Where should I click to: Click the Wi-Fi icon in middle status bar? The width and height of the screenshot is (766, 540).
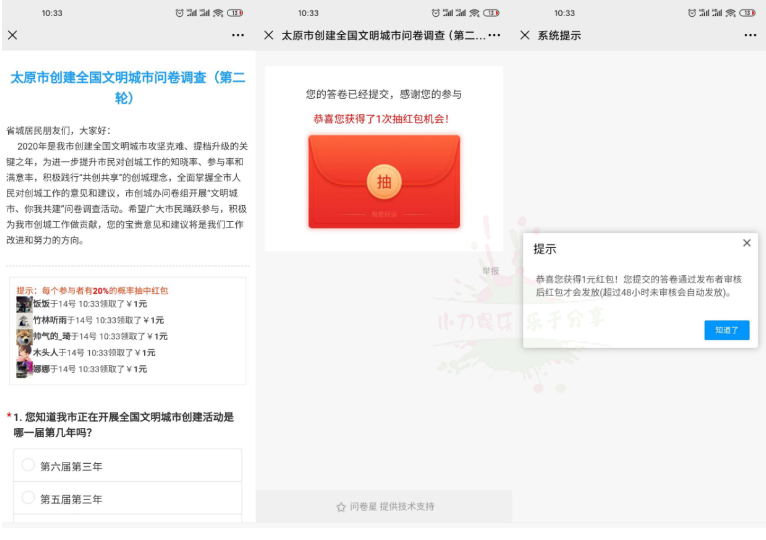click(x=474, y=13)
